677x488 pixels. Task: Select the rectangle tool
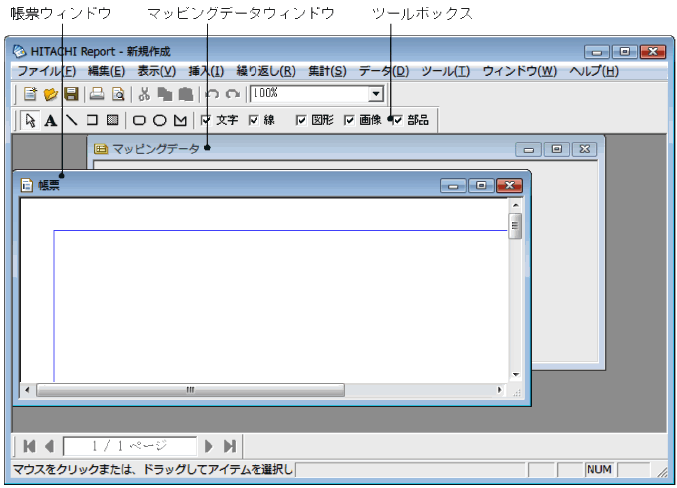pyautogui.click(x=92, y=120)
